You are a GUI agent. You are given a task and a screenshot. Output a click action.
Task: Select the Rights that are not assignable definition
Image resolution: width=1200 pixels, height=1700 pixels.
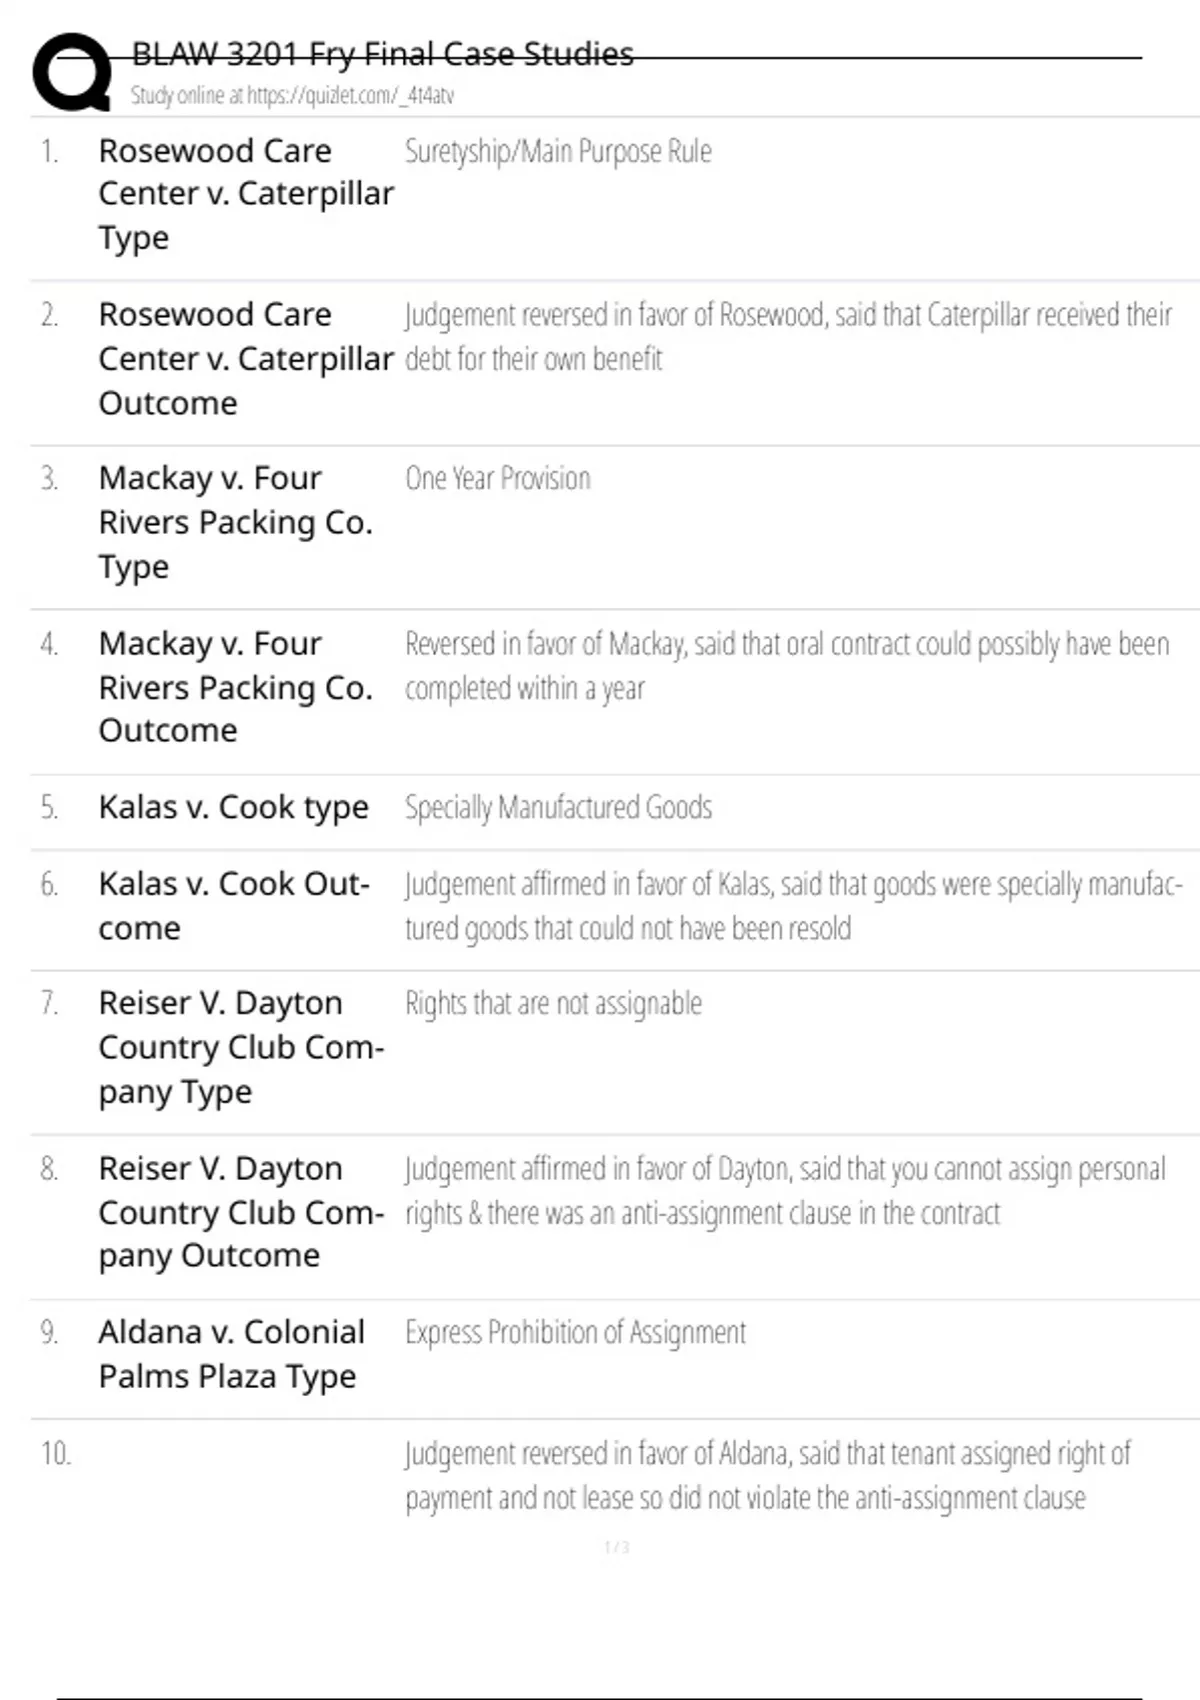click(553, 1004)
